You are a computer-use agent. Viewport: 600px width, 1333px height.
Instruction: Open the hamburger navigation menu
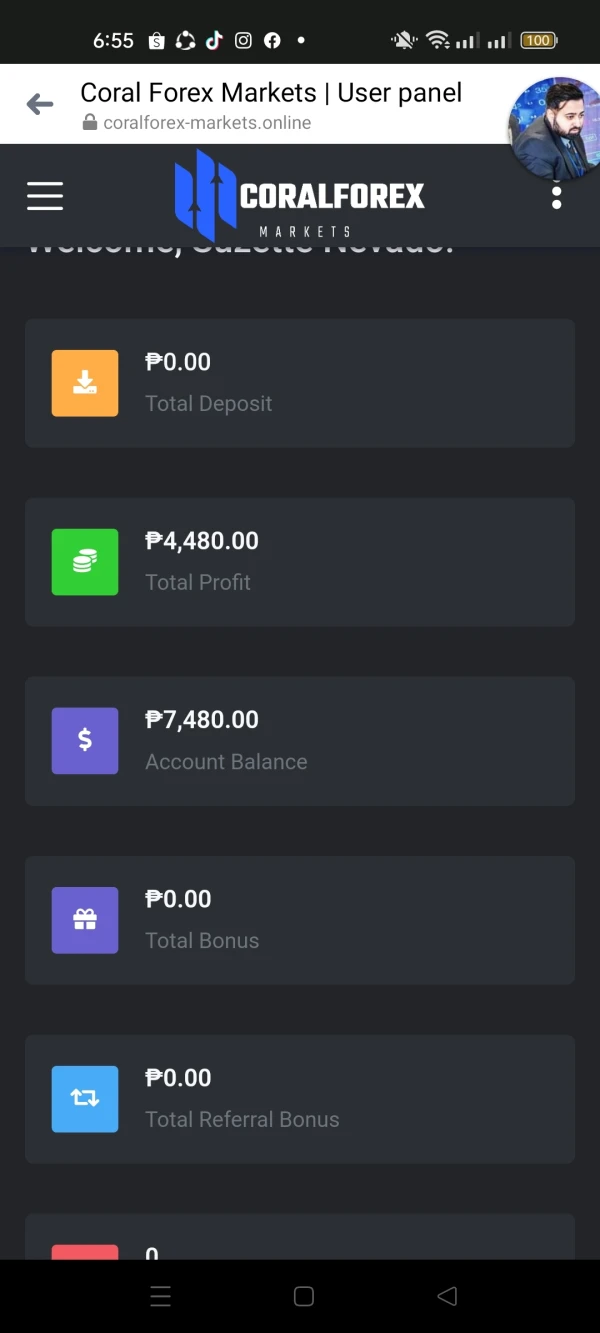click(45, 196)
